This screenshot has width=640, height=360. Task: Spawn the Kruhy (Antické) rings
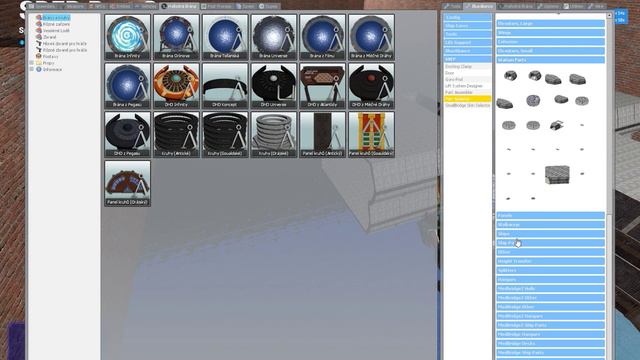176,135
